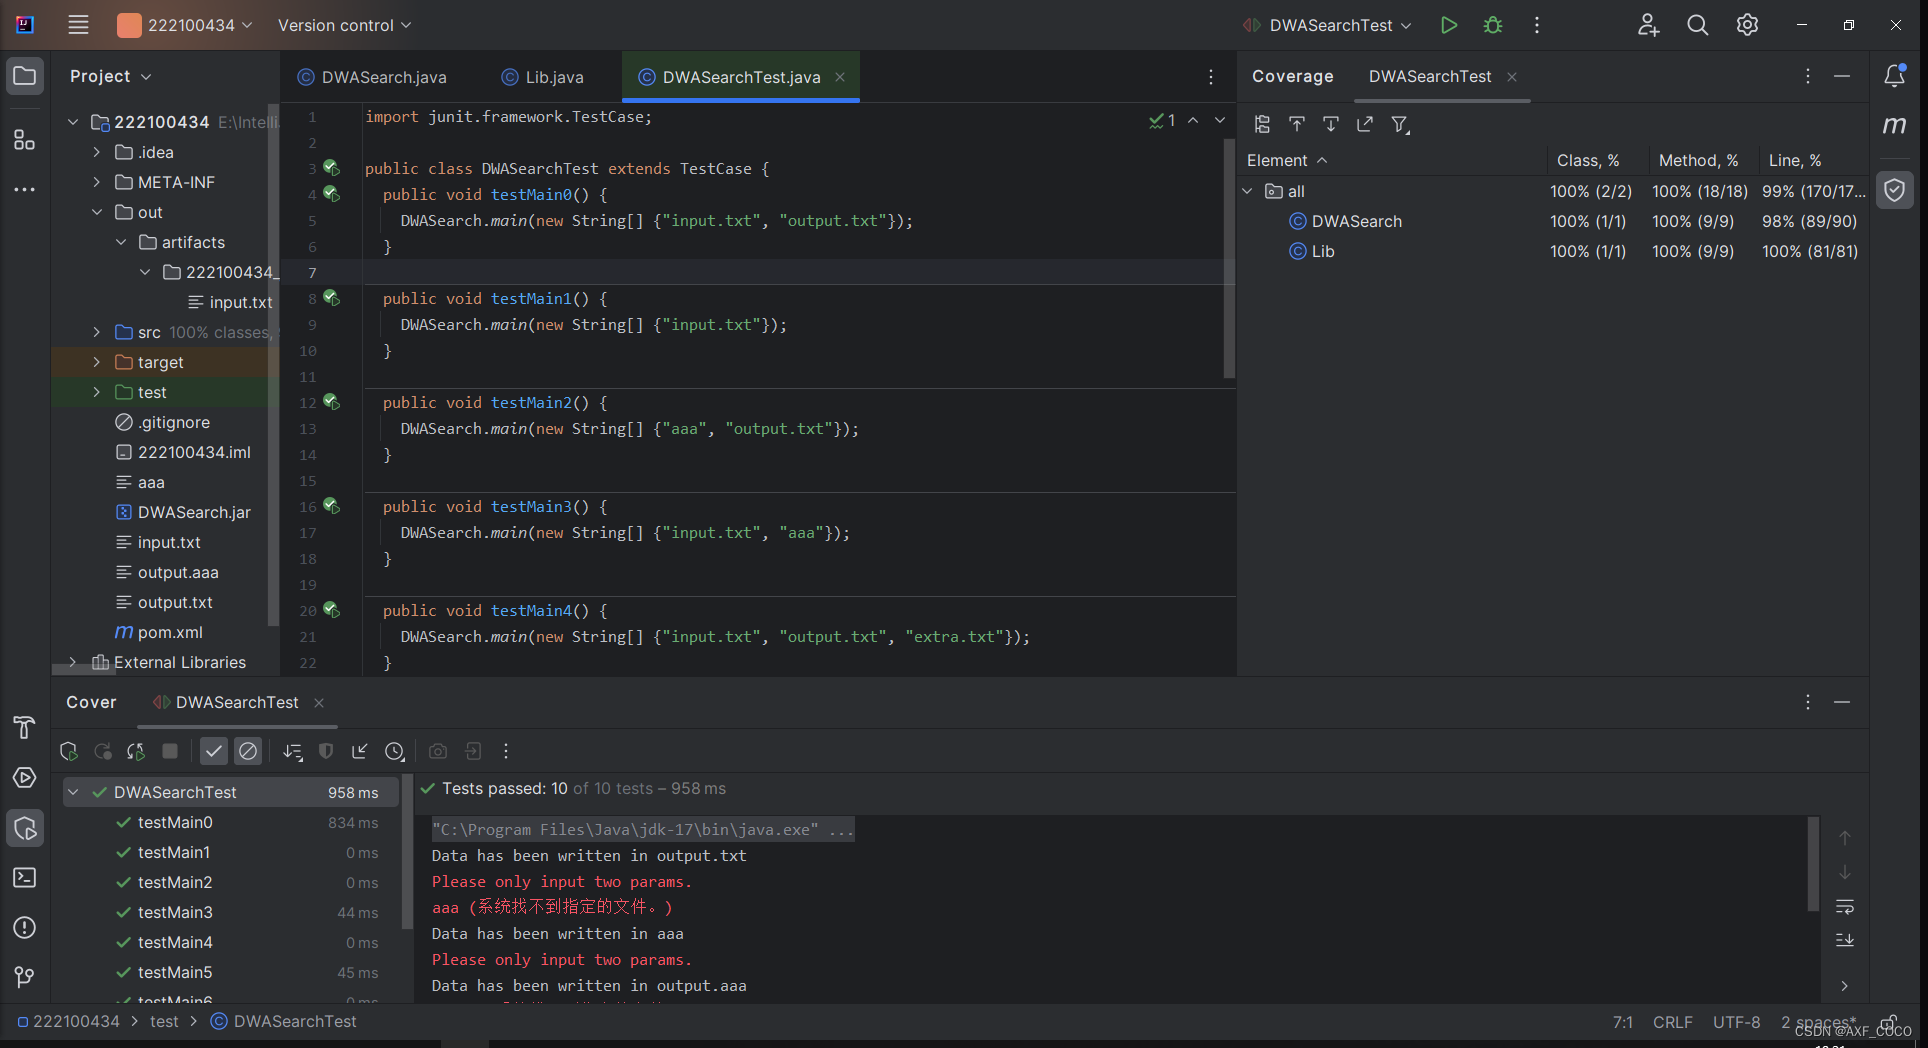Click UTF-8 encoding in status bar
Viewport: 1928px width, 1048px height.
pos(1736,1022)
